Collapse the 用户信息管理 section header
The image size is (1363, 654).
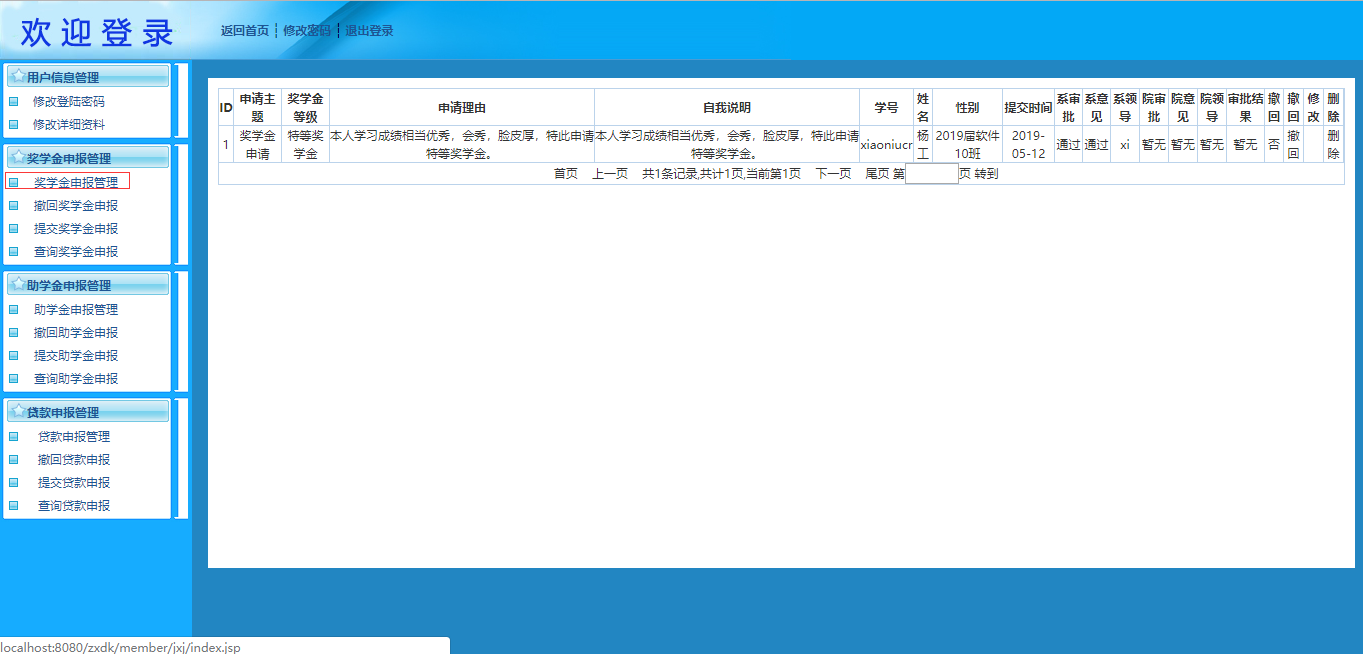[x=88, y=77]
